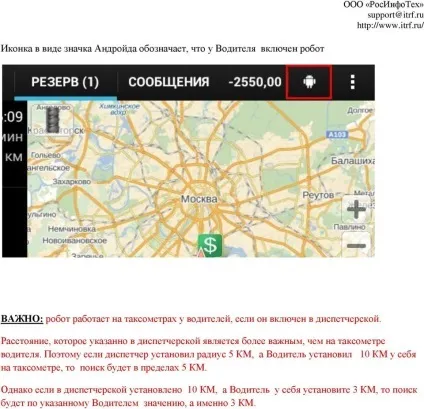Click the underlined ВАЖНО: heading
Image resolution: width=424 pixels, height=409 pixels.
click(22, 319)
